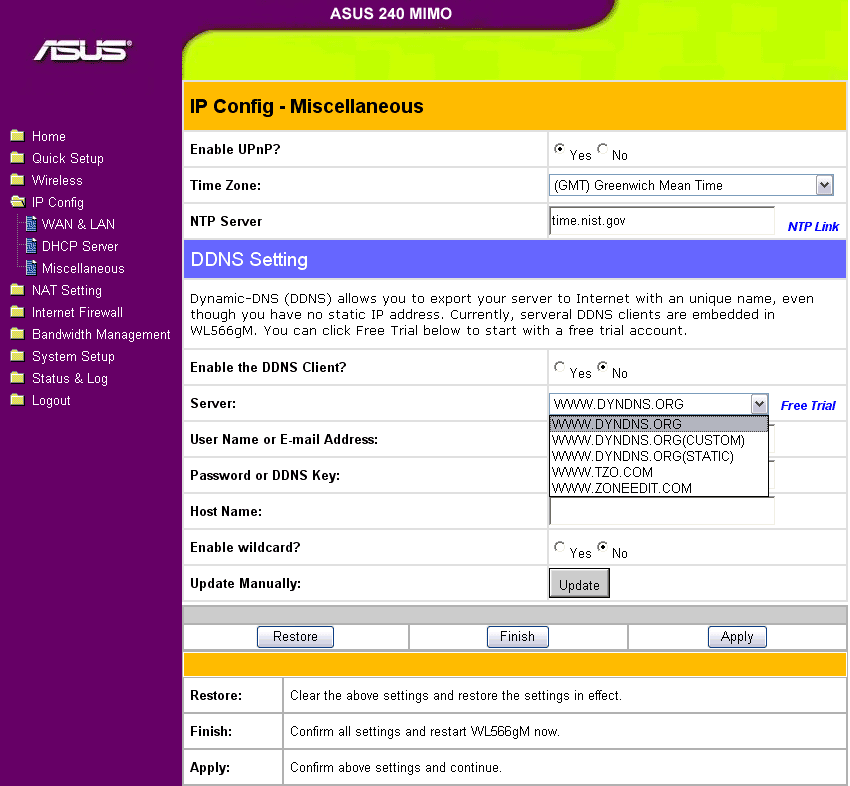This screenshot has width=850, height=786.
Task: Click the Update button
Action: [x=579, y=583]
